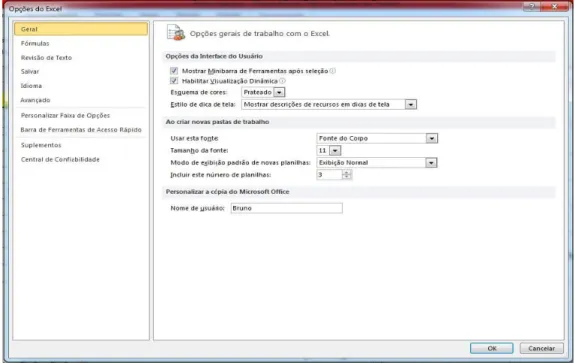This screenshot has width=575, height=363.
Task: Click the OK button
Action: (492, 348)
